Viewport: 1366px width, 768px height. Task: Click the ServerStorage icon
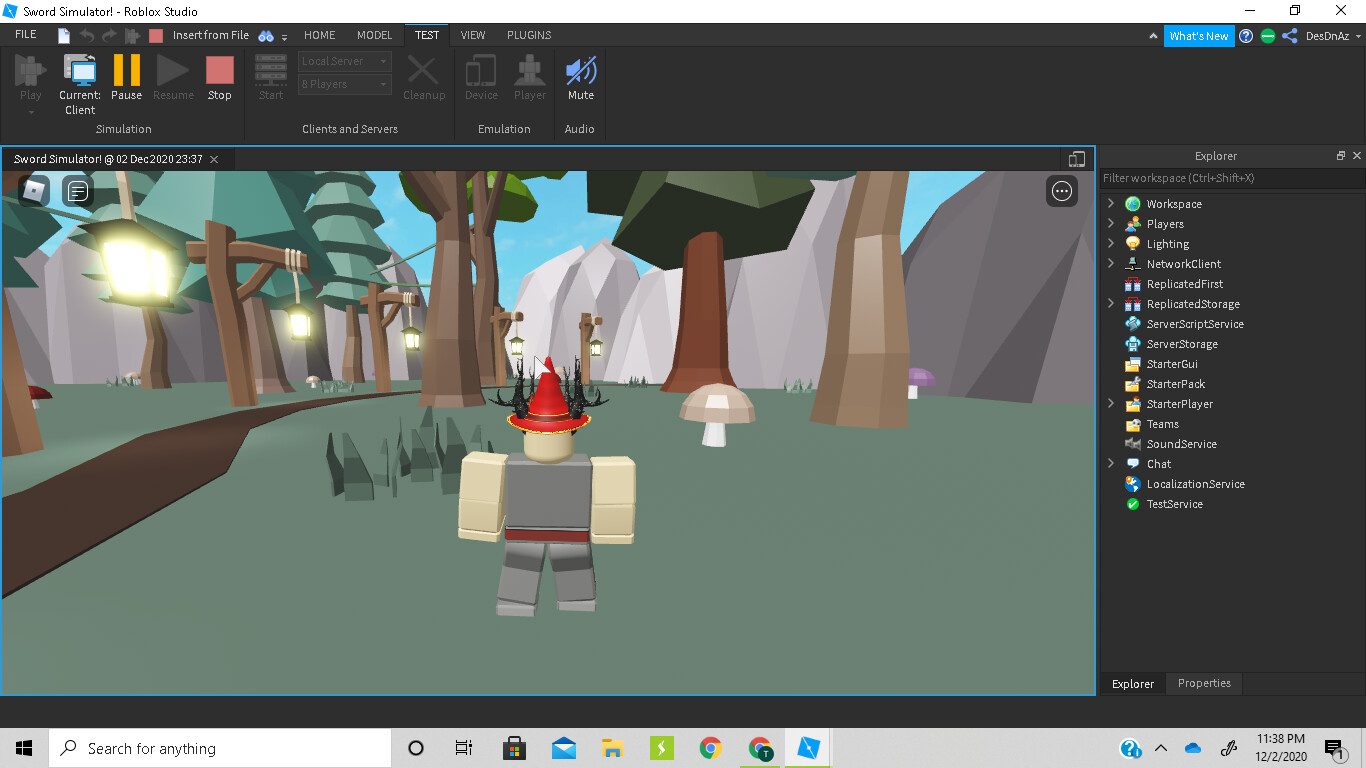1133,344
